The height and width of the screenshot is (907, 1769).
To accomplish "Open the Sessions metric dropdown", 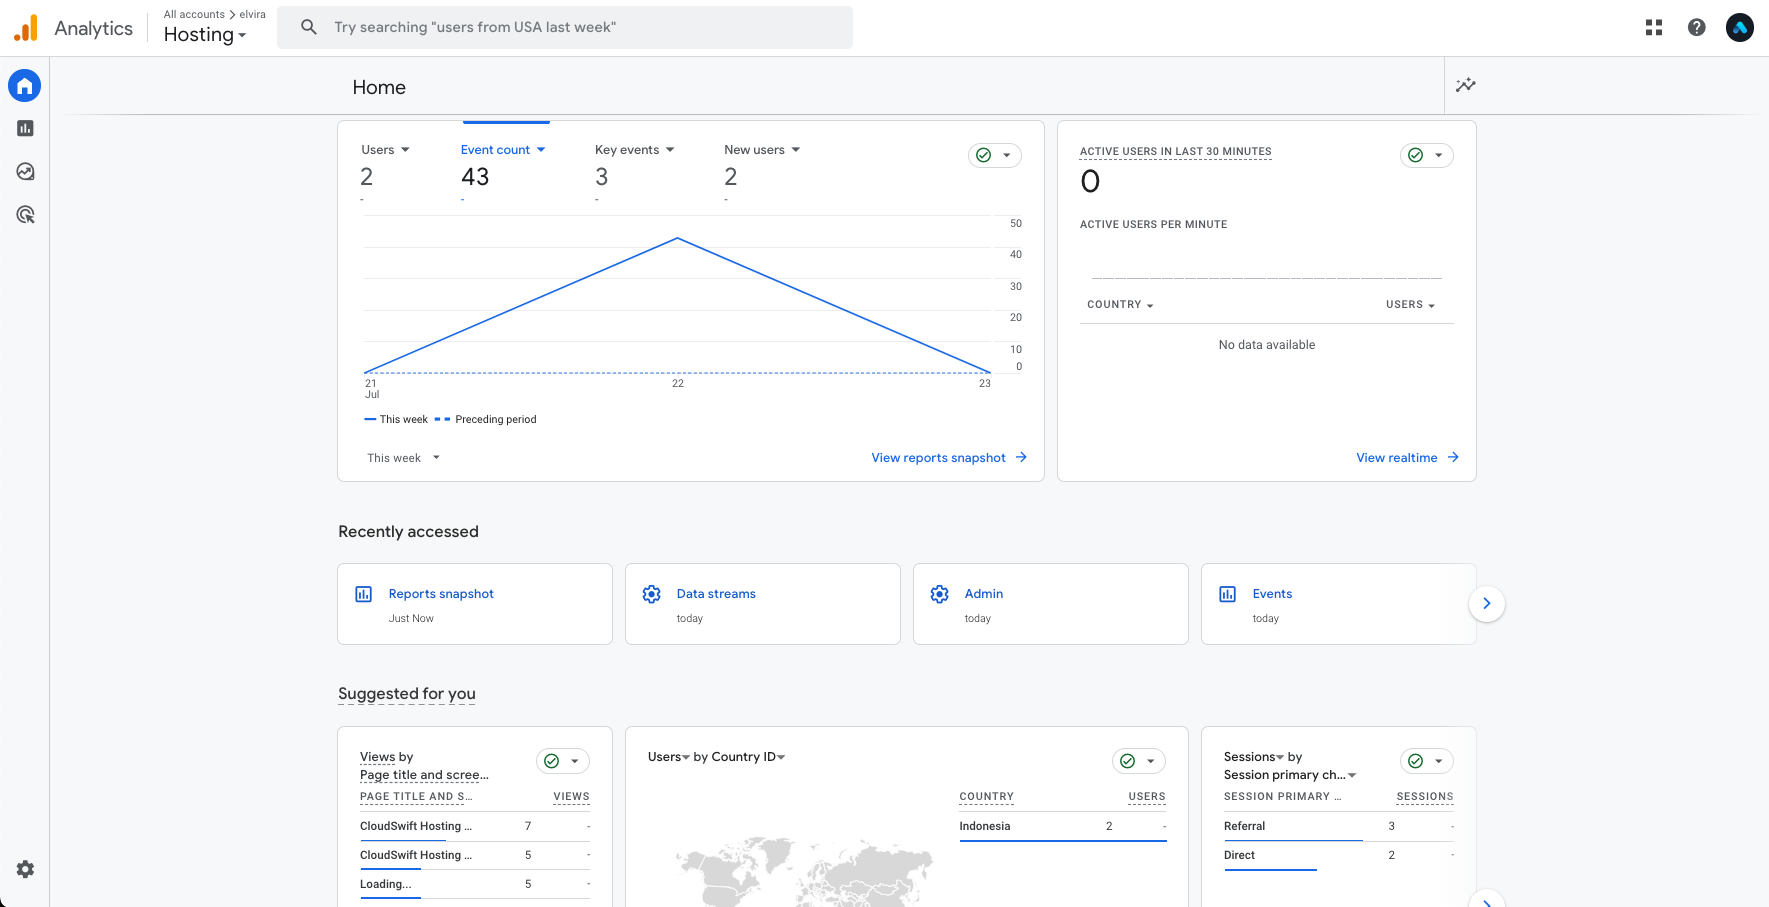I will click(x=1254, y=758).
